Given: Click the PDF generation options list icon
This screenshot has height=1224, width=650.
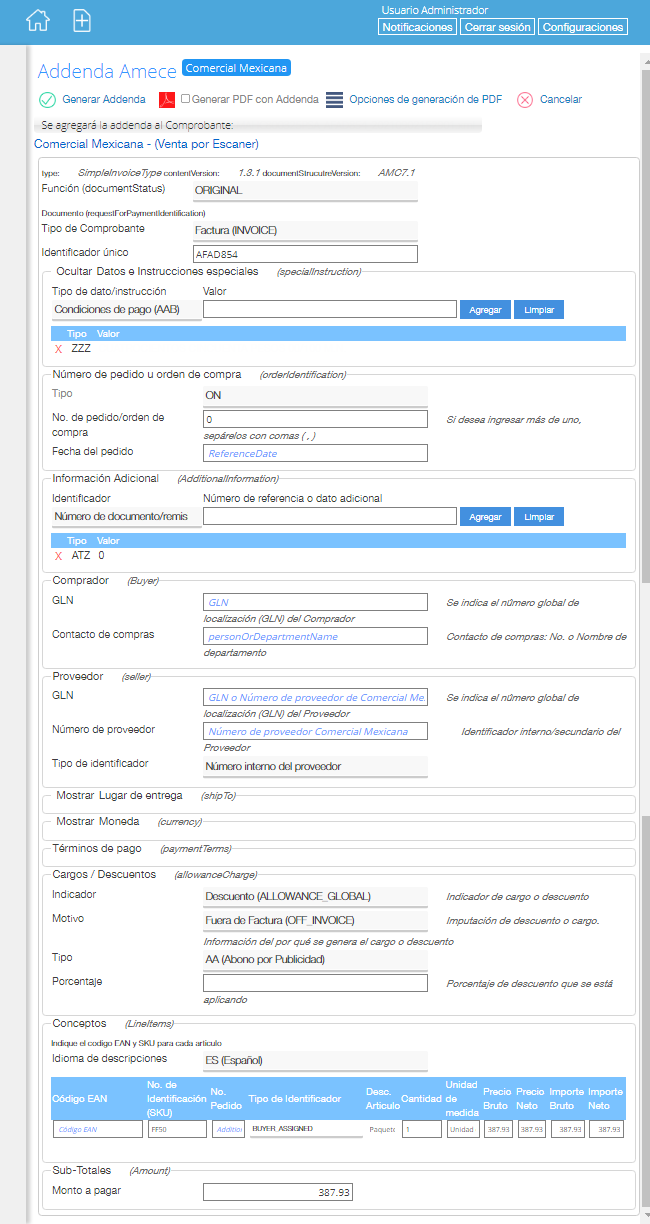Looking at the screenshot, I should click(334, 99).
